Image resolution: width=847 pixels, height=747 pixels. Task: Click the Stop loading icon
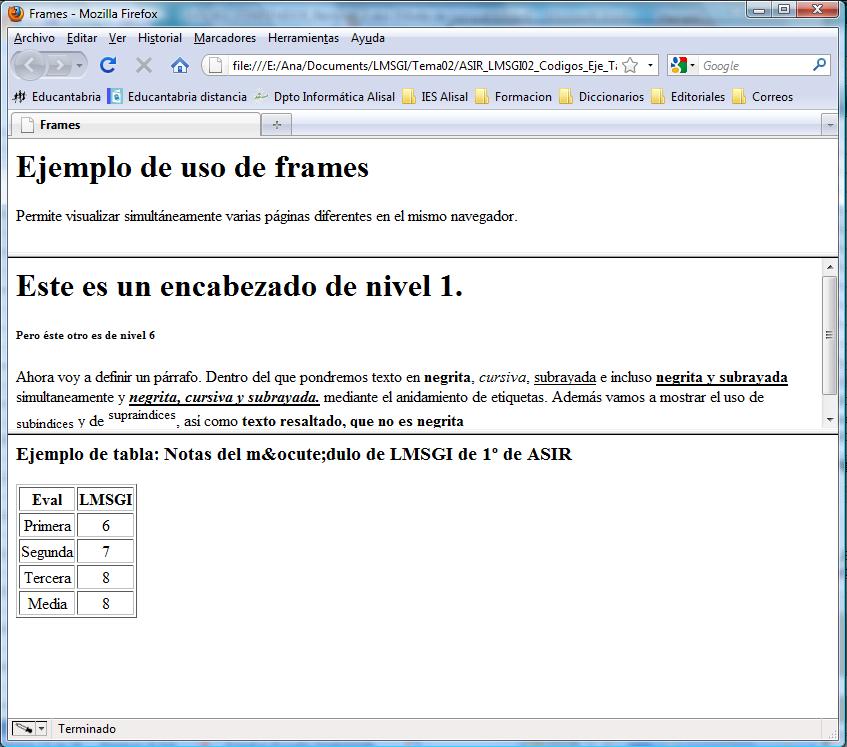[x=143, y=63]
